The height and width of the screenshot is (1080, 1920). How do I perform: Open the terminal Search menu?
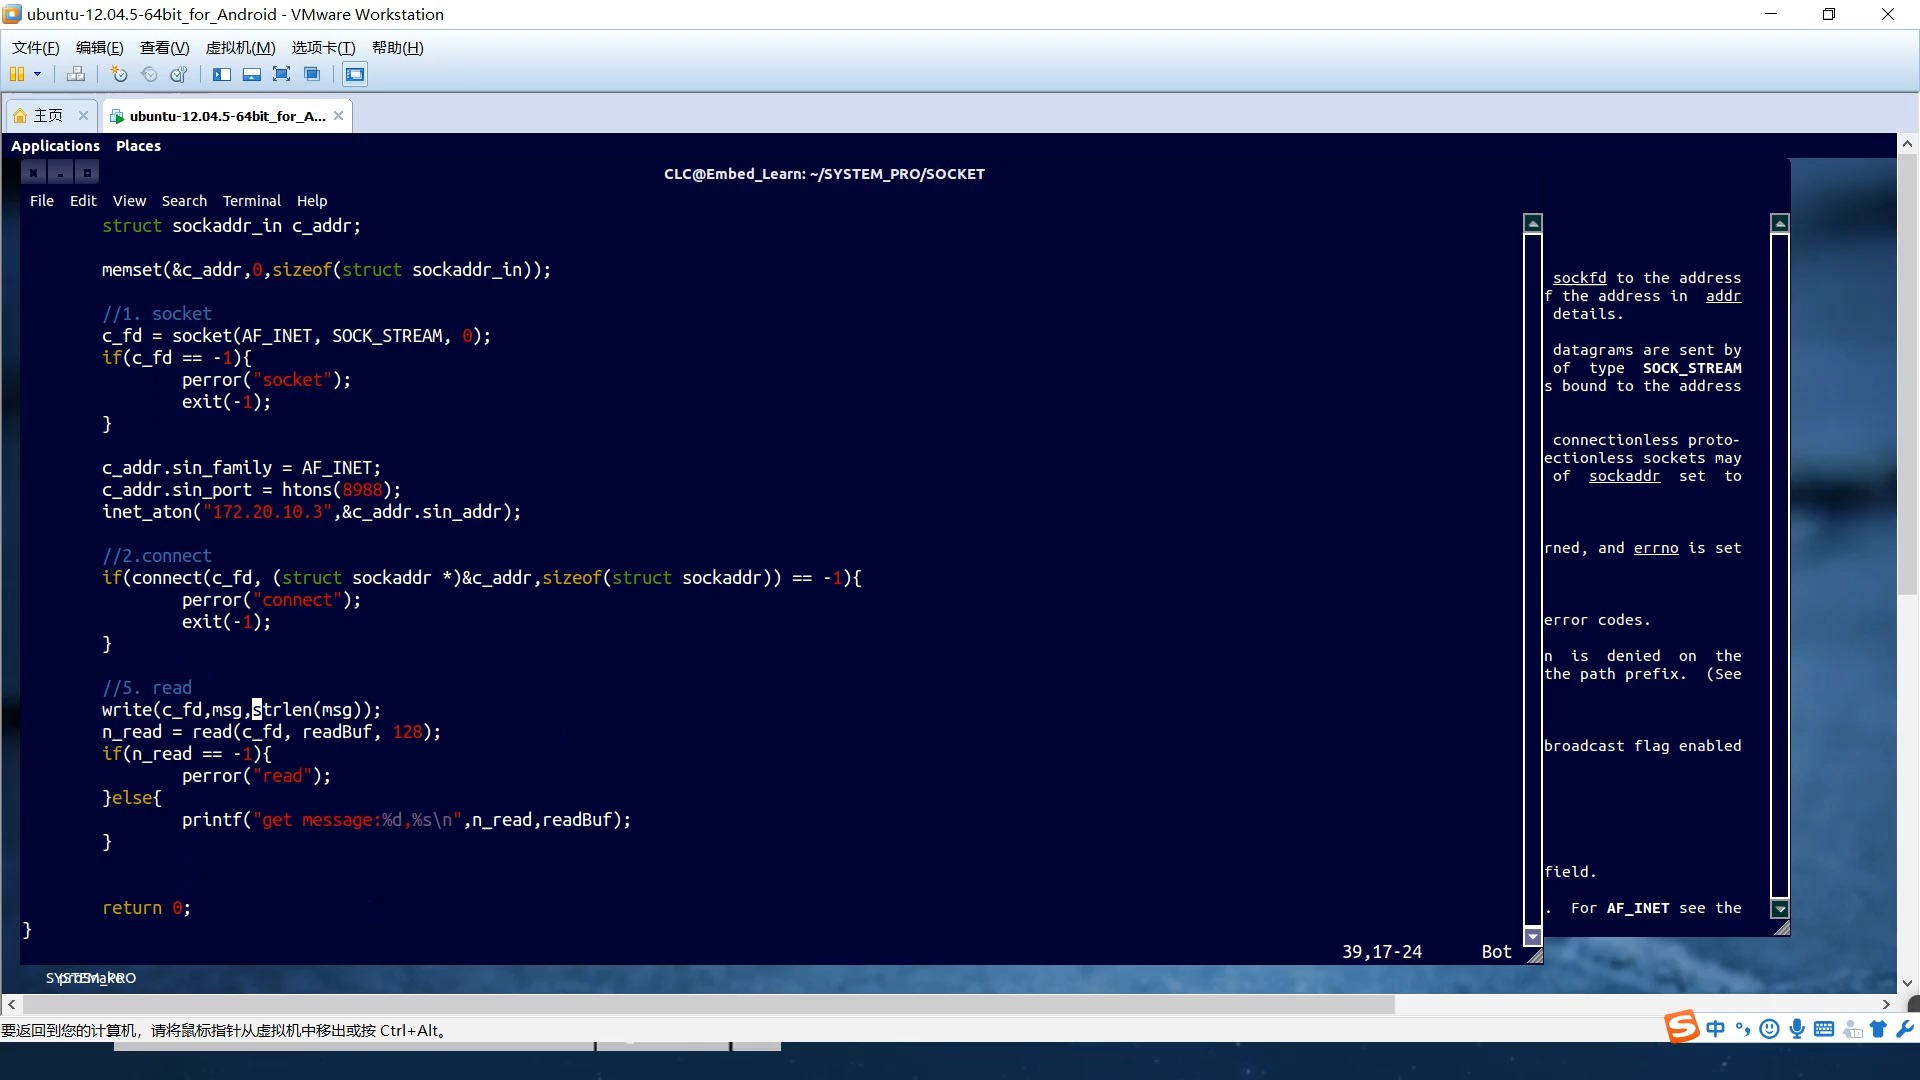tap(184, 201)
